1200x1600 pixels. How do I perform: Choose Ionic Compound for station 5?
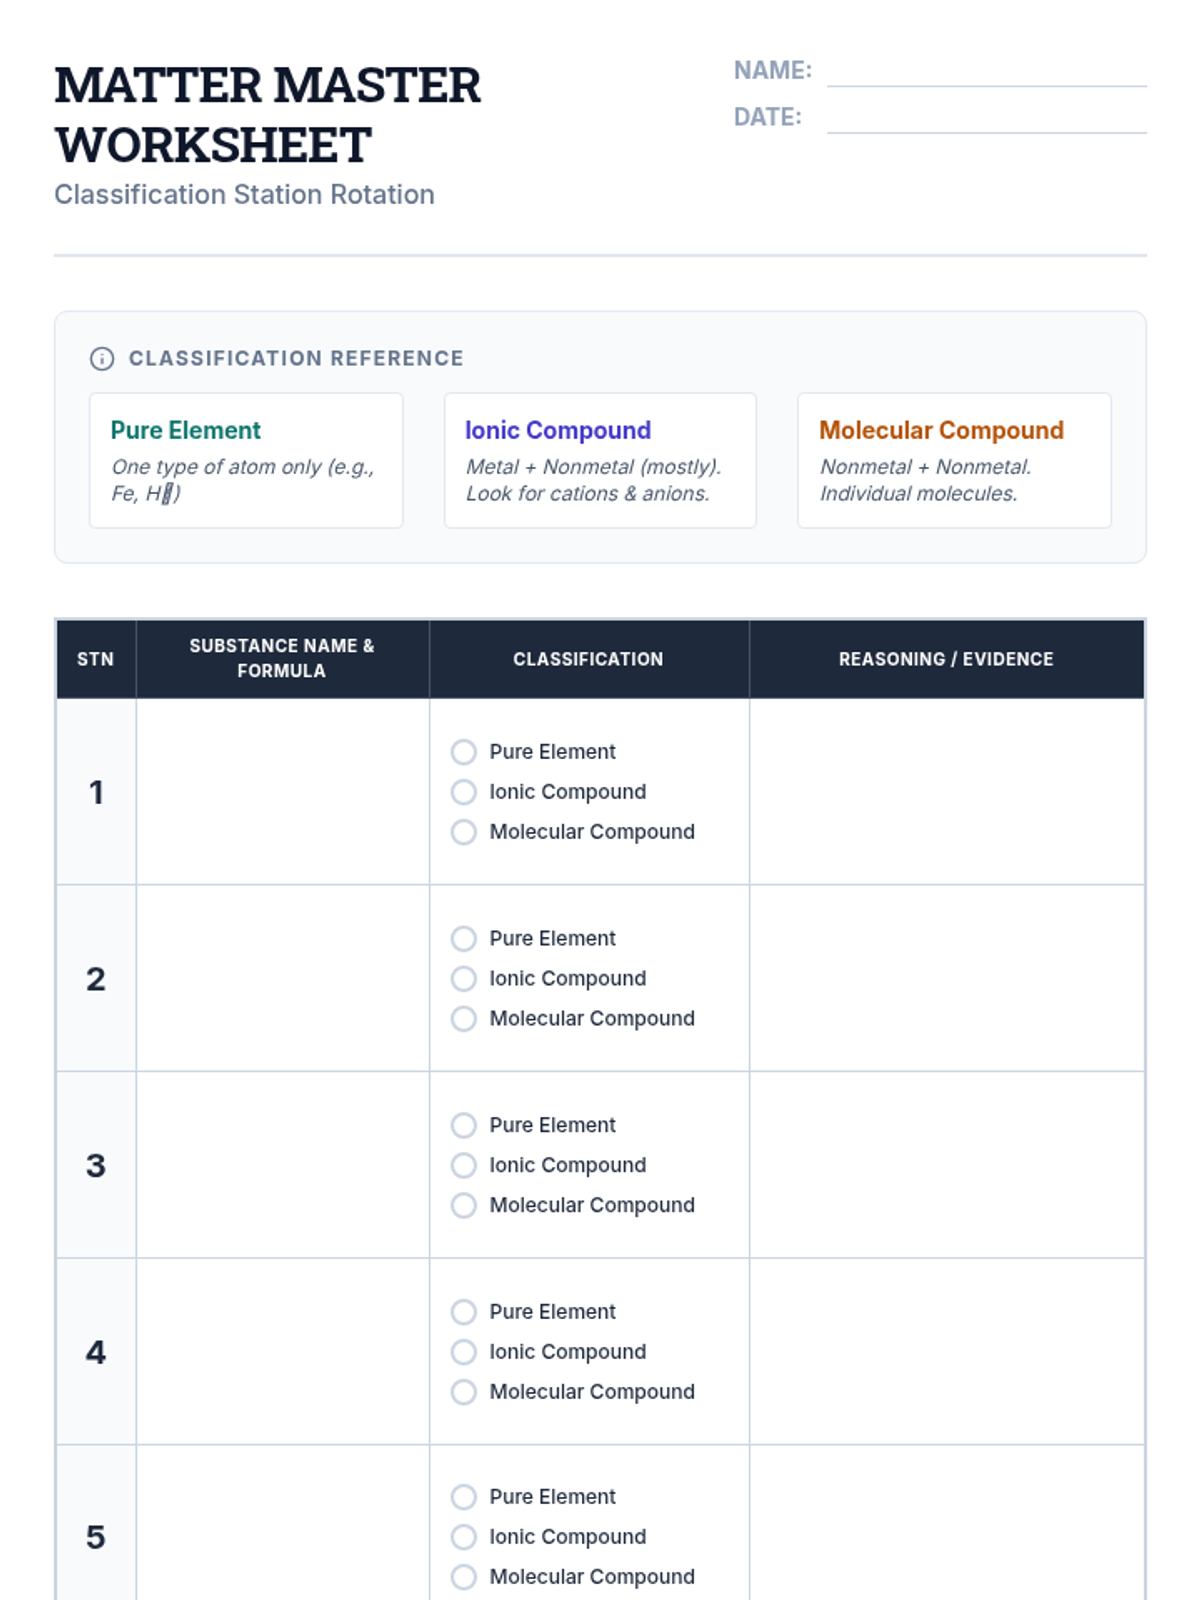click(x=464, y=1537)
